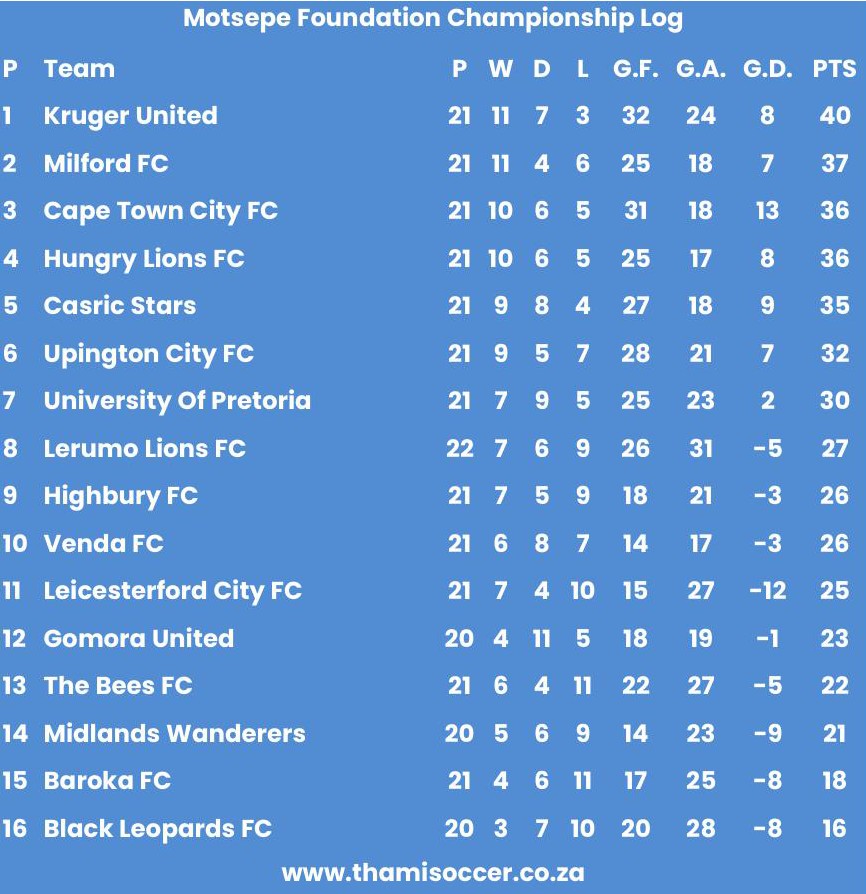Click the PTS column header
The width and height of the screenshot is (866, 894).
(x=834, y=69)
